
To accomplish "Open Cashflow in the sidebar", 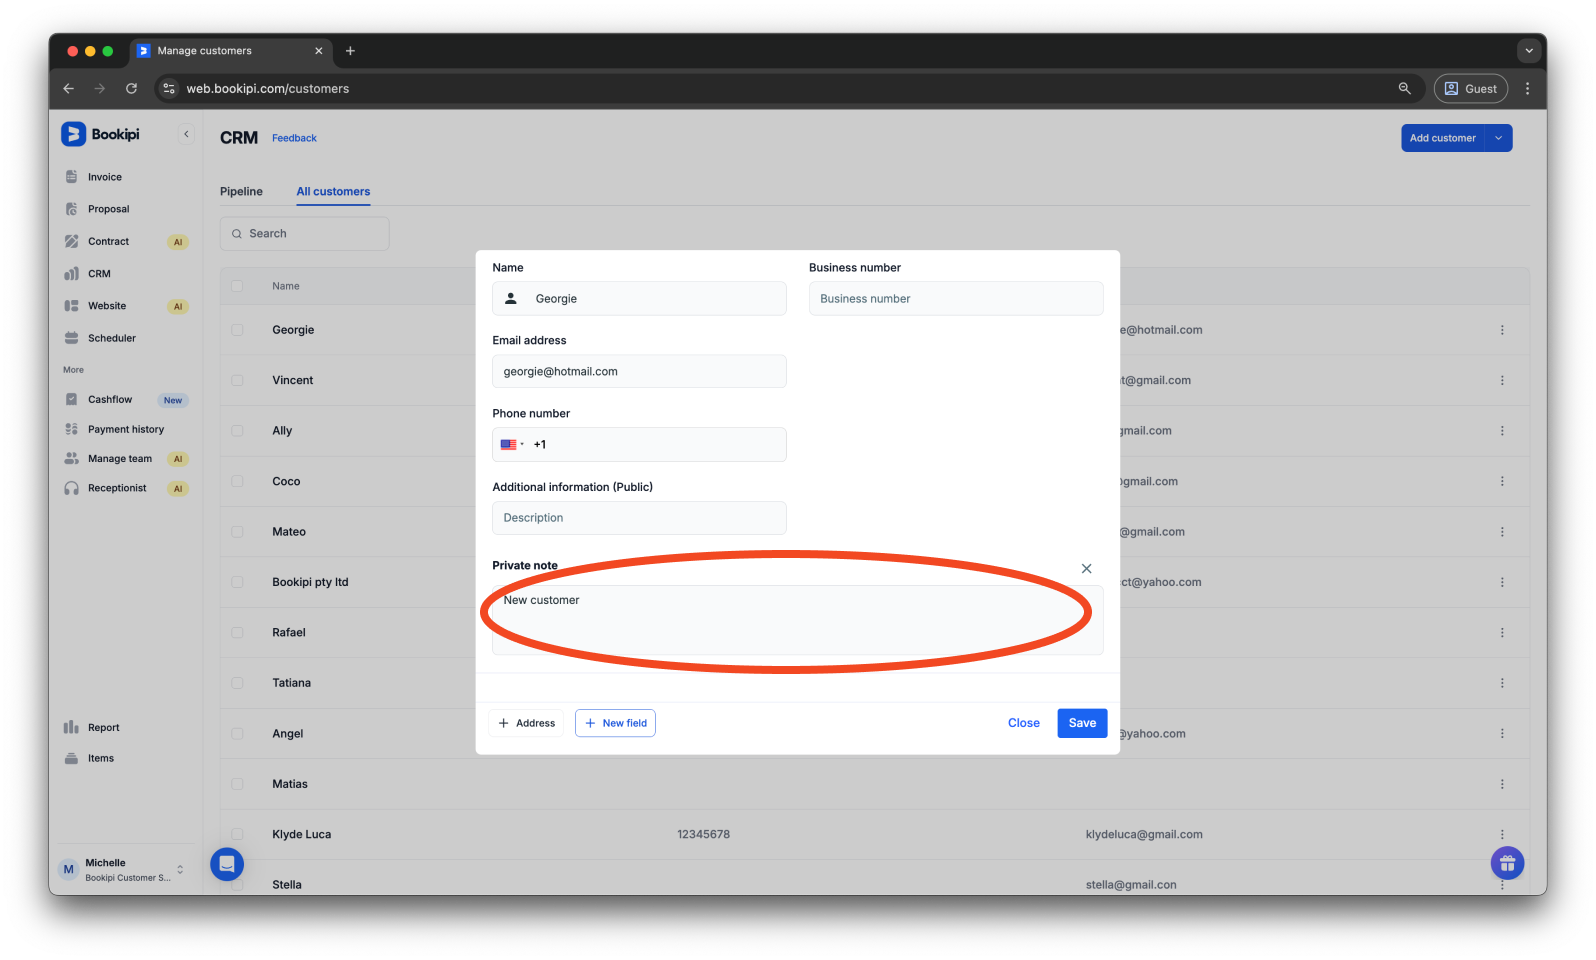I will pyautogui.click(x=110, y=399).
